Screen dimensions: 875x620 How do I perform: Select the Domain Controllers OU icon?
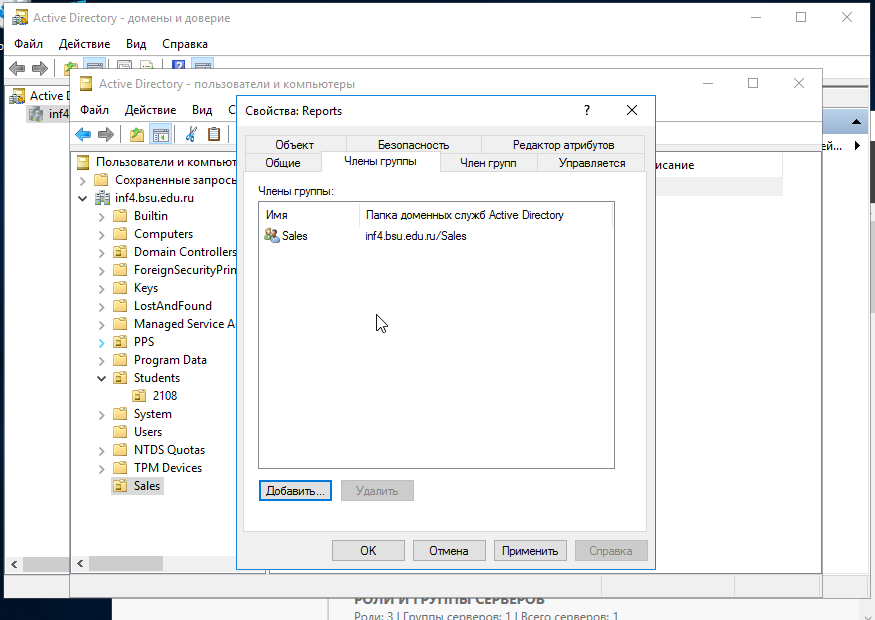(x=120, y=252)
